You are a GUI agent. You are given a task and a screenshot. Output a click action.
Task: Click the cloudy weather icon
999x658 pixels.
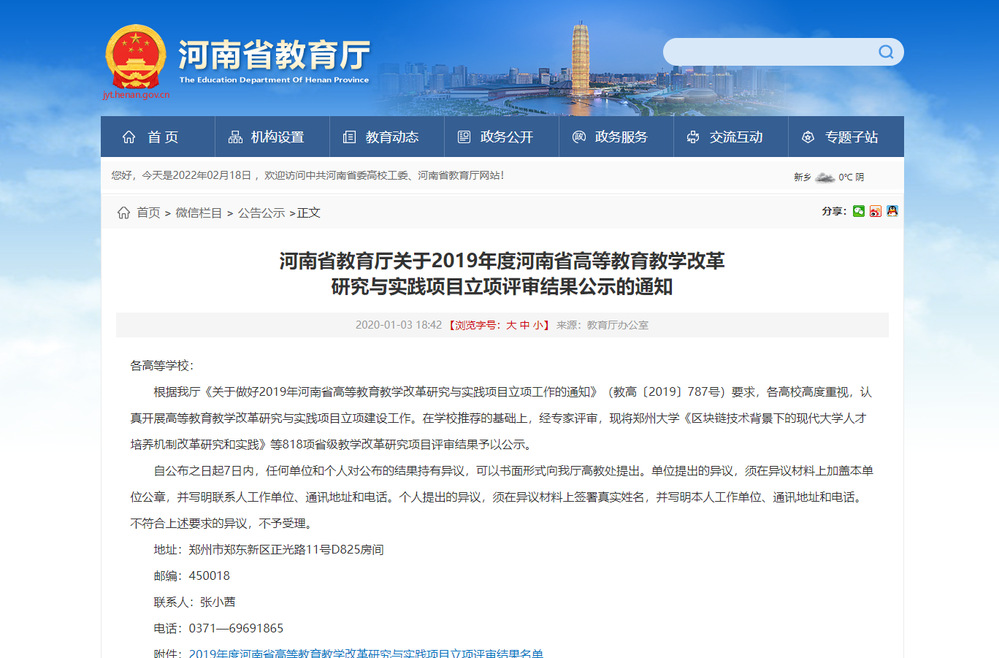(x=824, y=177)
